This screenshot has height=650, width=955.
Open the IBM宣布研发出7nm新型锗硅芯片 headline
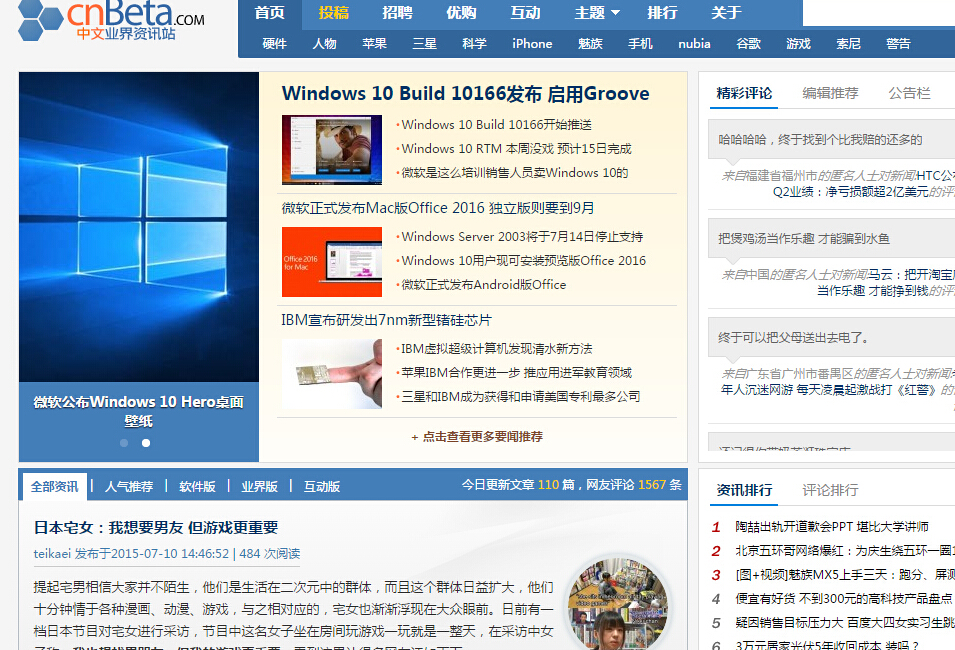coord(387,320)
